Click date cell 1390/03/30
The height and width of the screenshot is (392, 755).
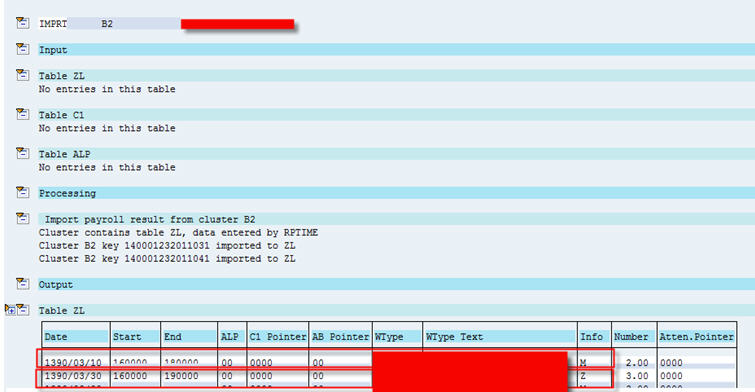pos(73,376)
